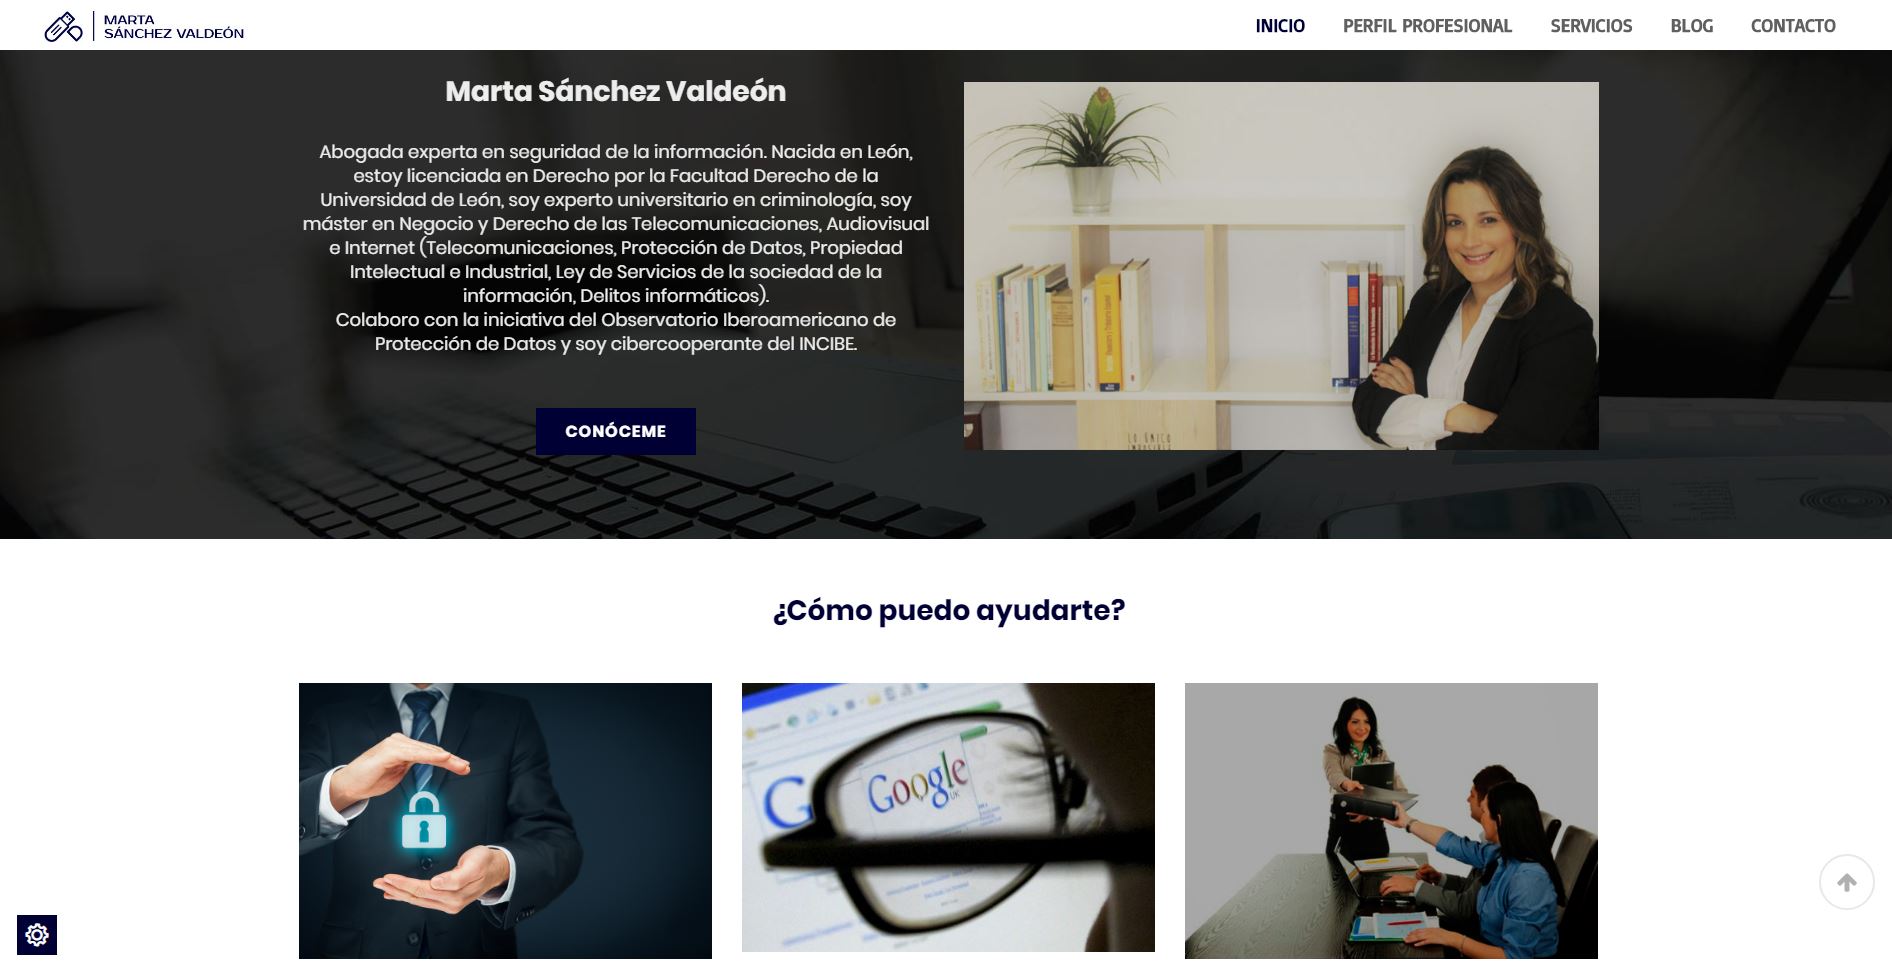Open the glowing padlock service image
The height and width of the screenshot is (969, 1892).
[x=505, y=821]
